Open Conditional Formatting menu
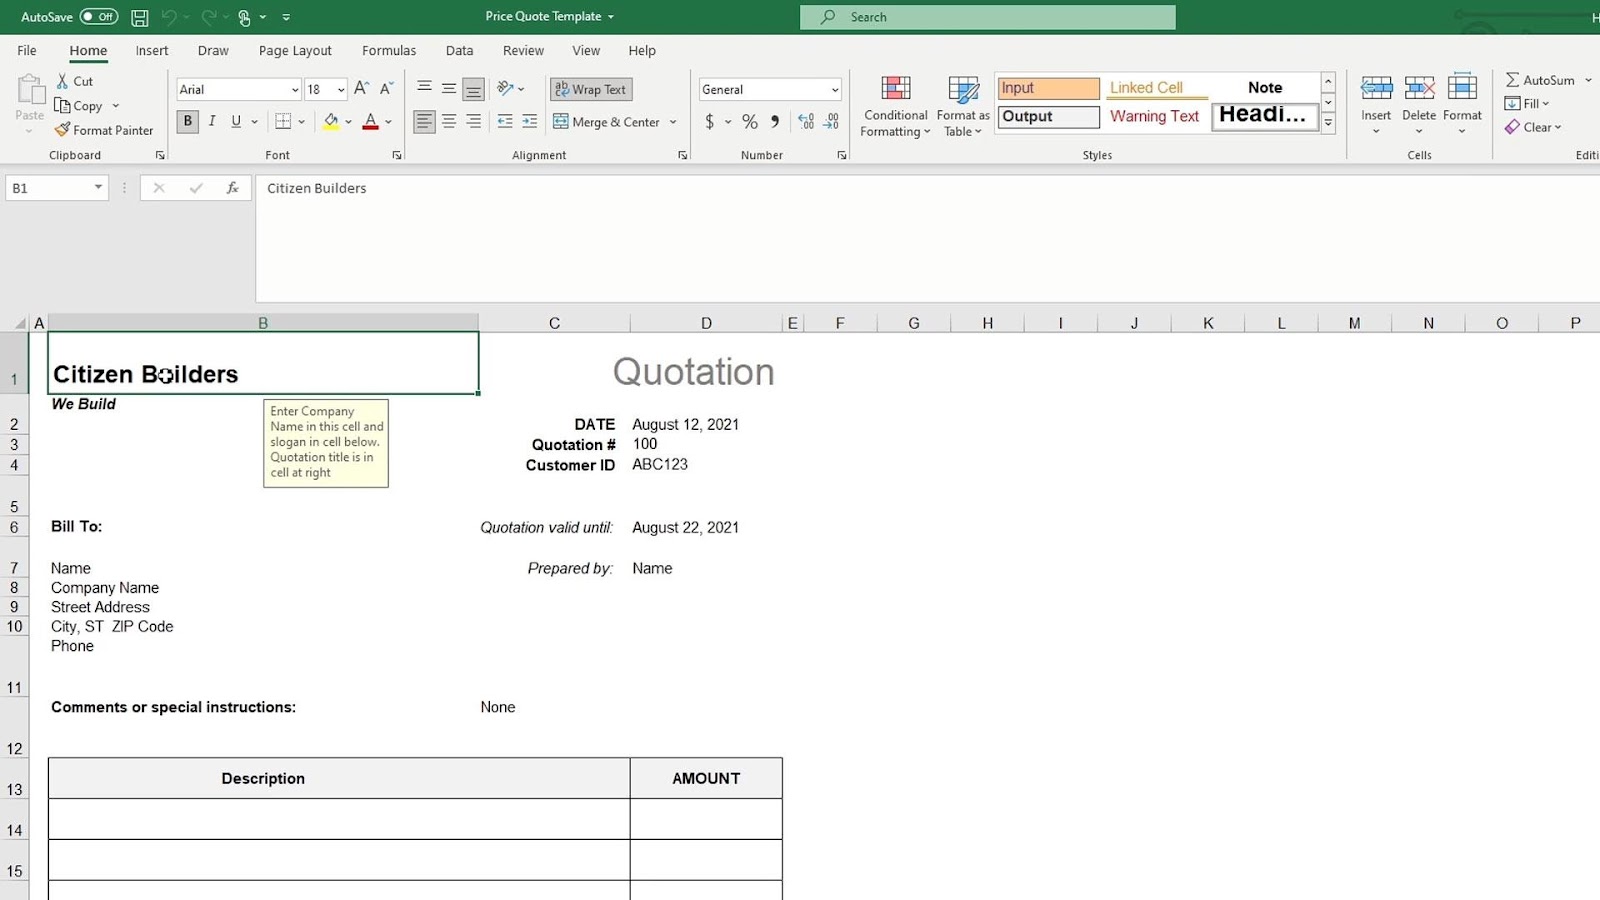1600x900 pixels. coord(896,106)
